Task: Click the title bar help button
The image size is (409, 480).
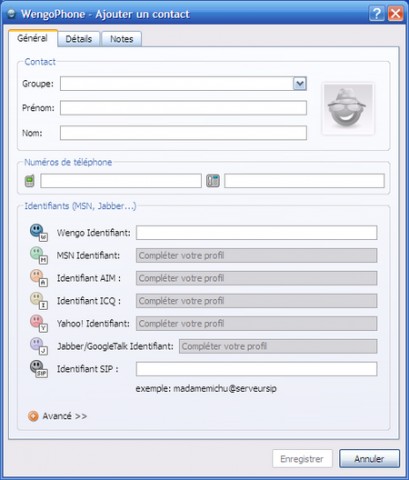Action: point(377,14)
